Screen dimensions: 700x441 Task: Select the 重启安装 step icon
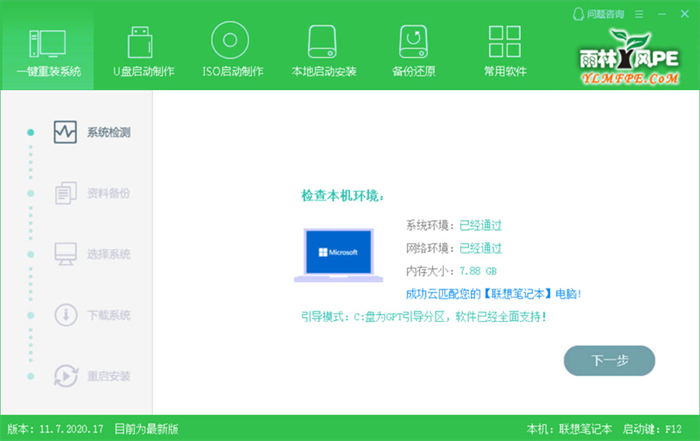(x=65, y=376)
